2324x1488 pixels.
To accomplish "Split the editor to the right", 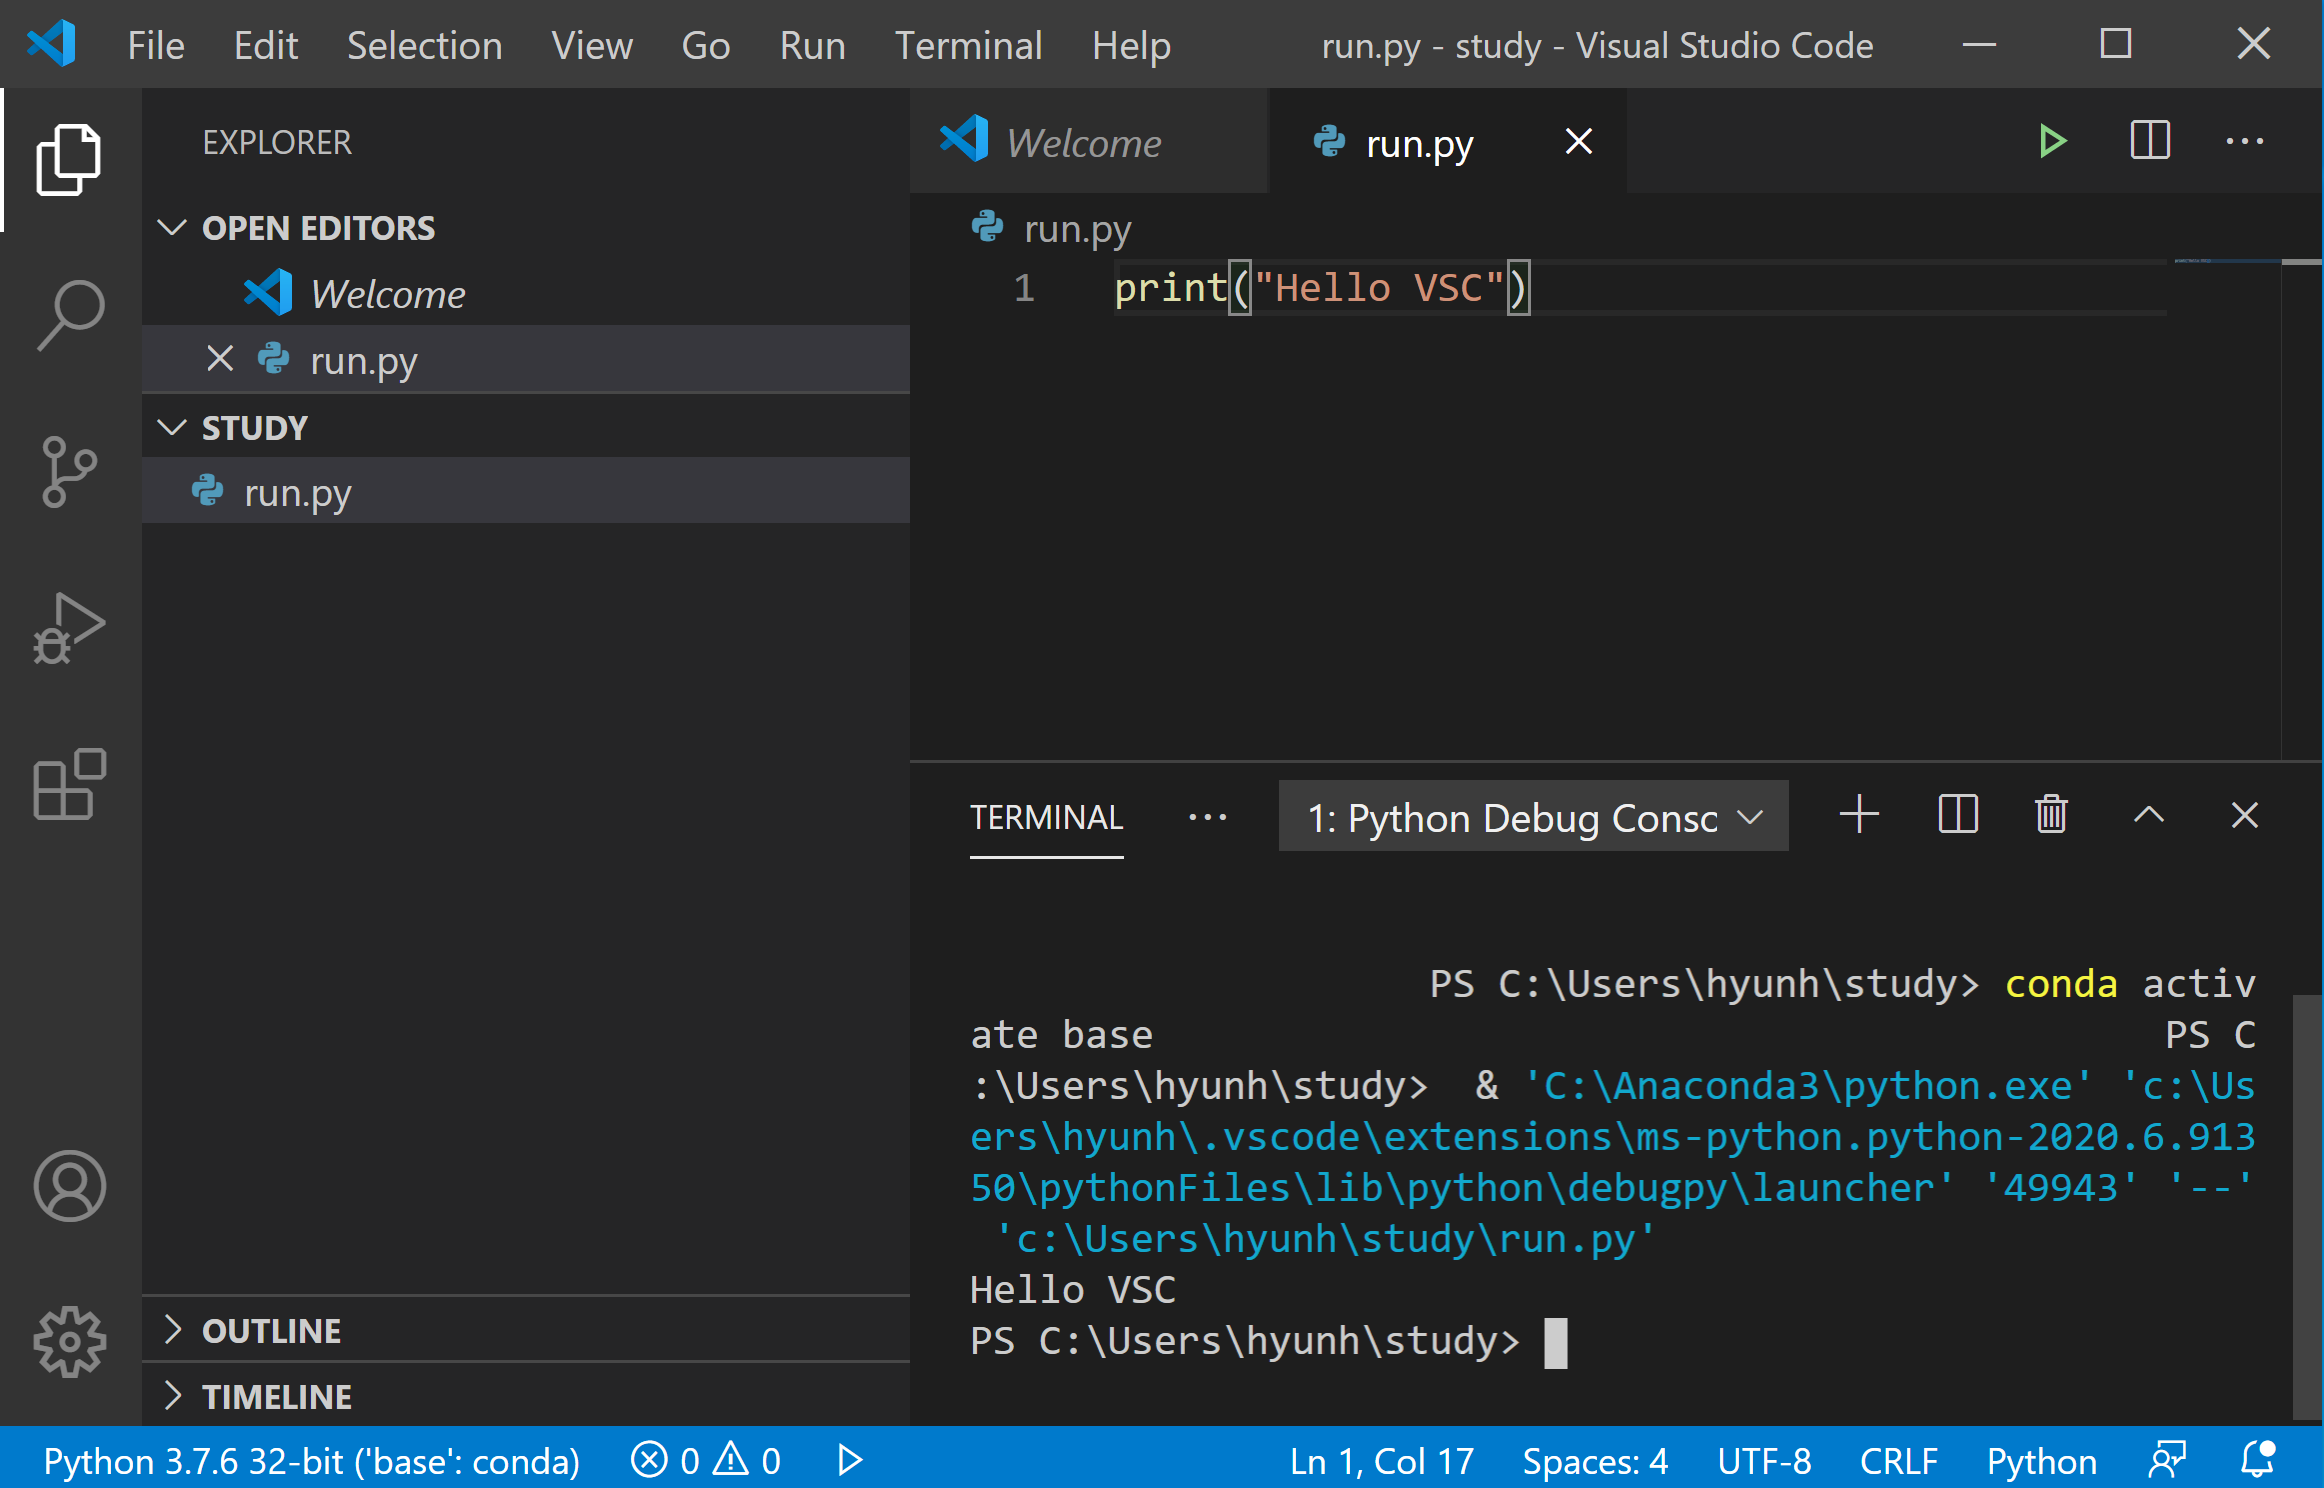I will pos(2149,142).
